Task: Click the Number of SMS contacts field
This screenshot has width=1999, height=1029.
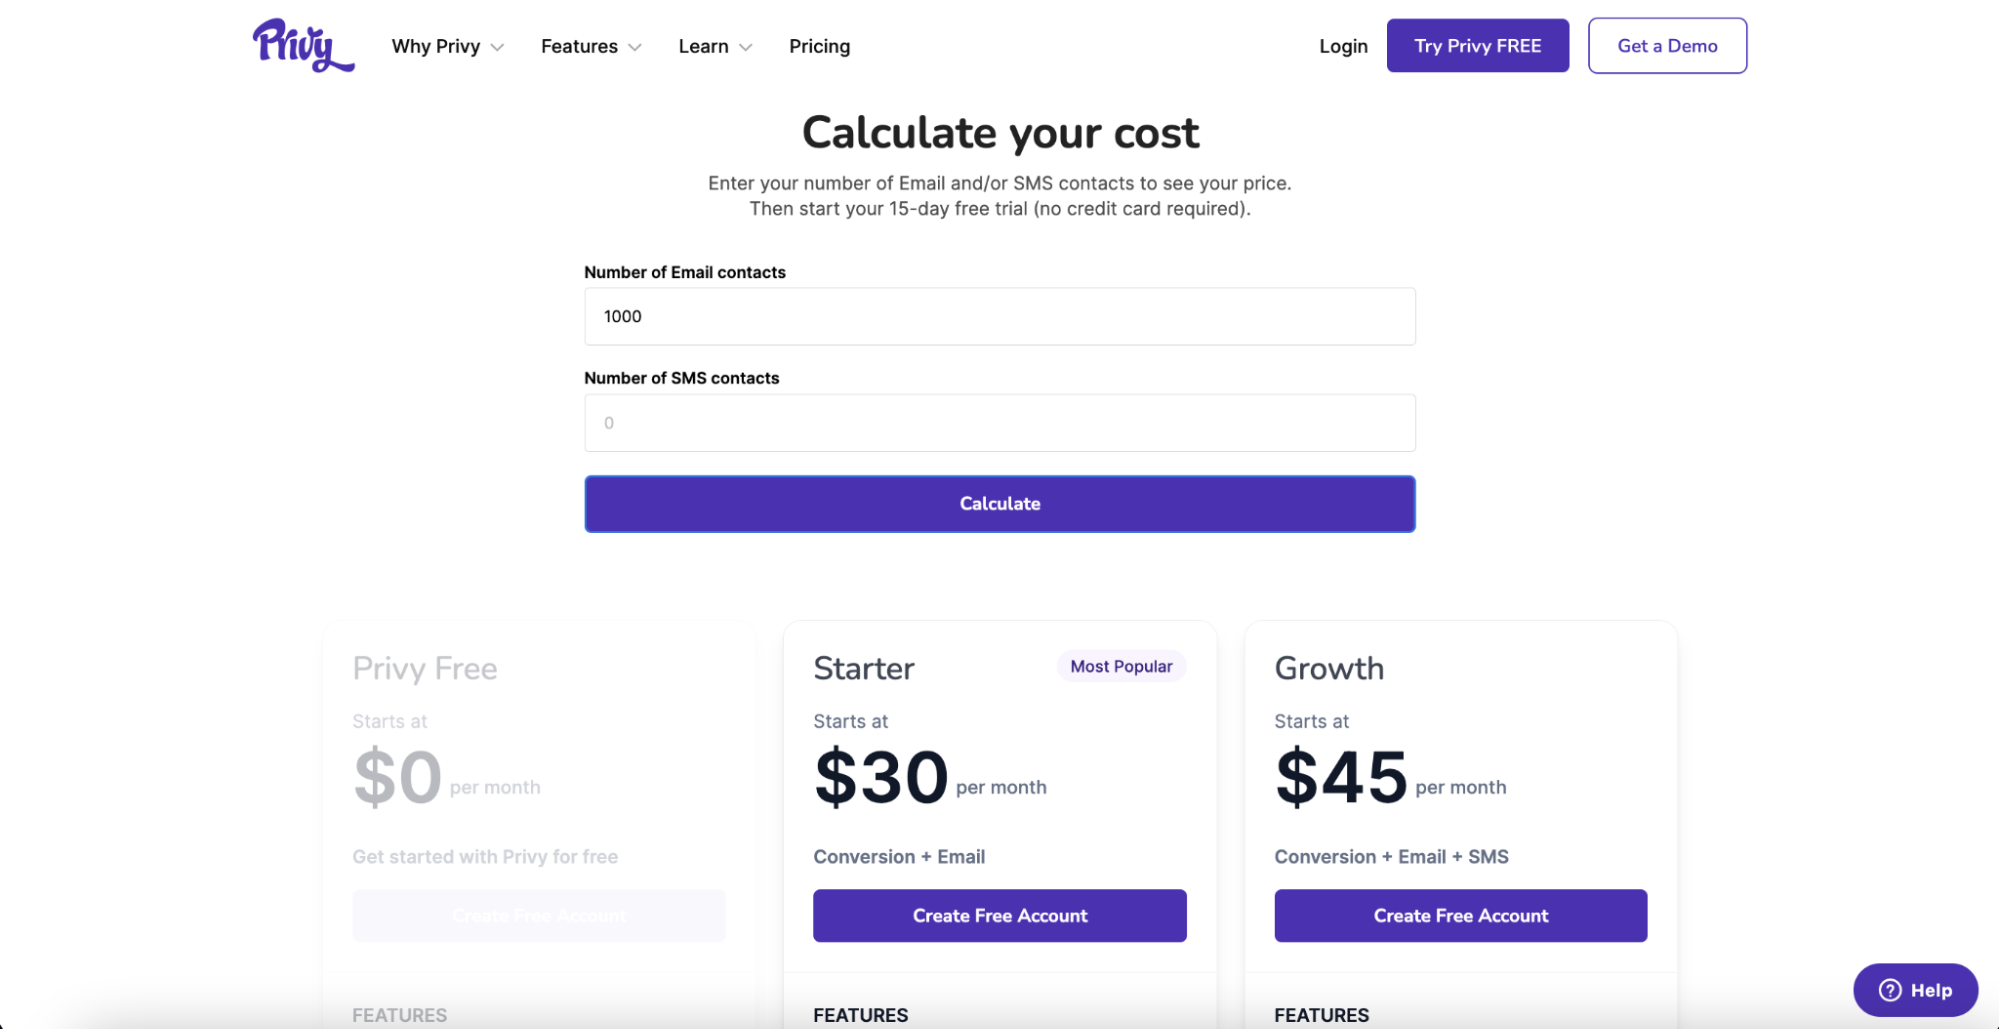Action: coord(999,422)
